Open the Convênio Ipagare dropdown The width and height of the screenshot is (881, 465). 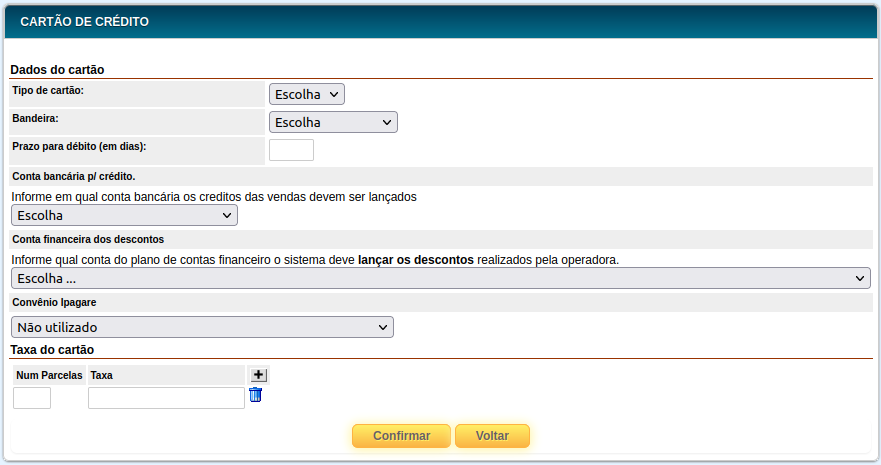pyautogui.click(x=202, y=327)
